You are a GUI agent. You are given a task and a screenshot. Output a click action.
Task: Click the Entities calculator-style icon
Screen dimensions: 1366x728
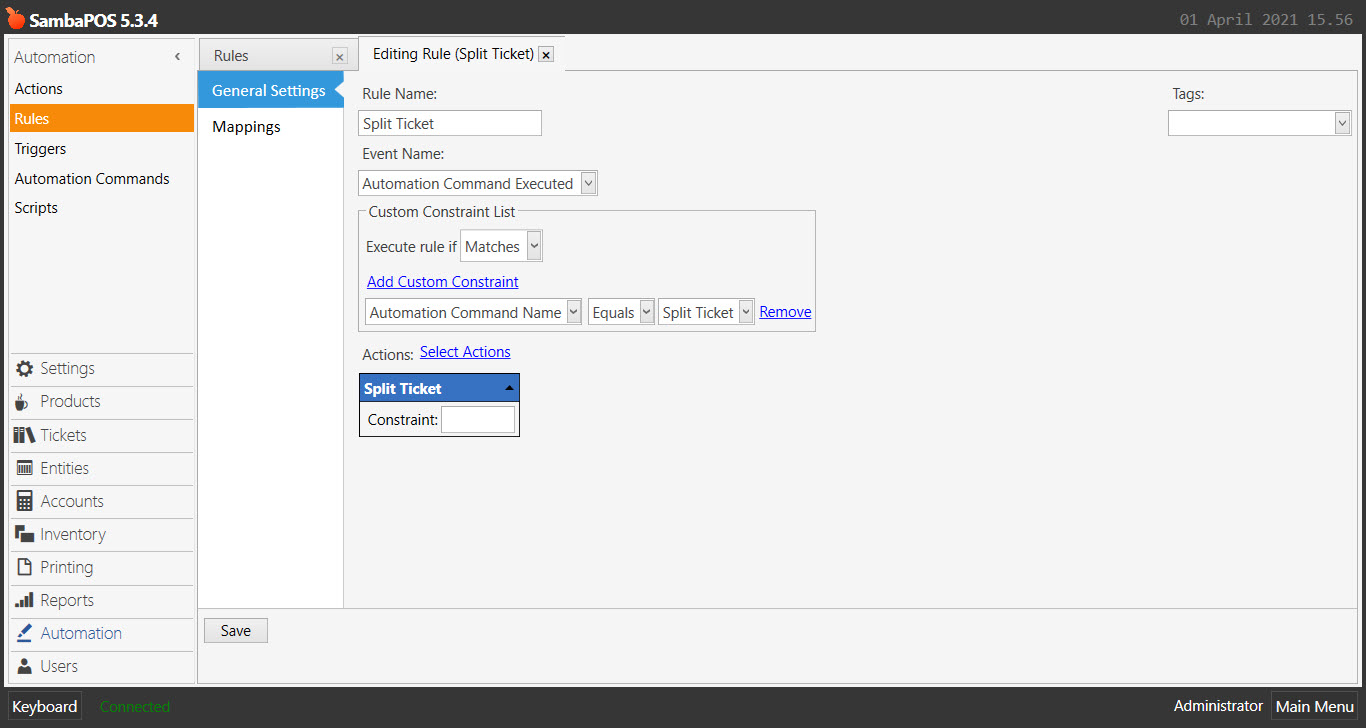[22, 468]
